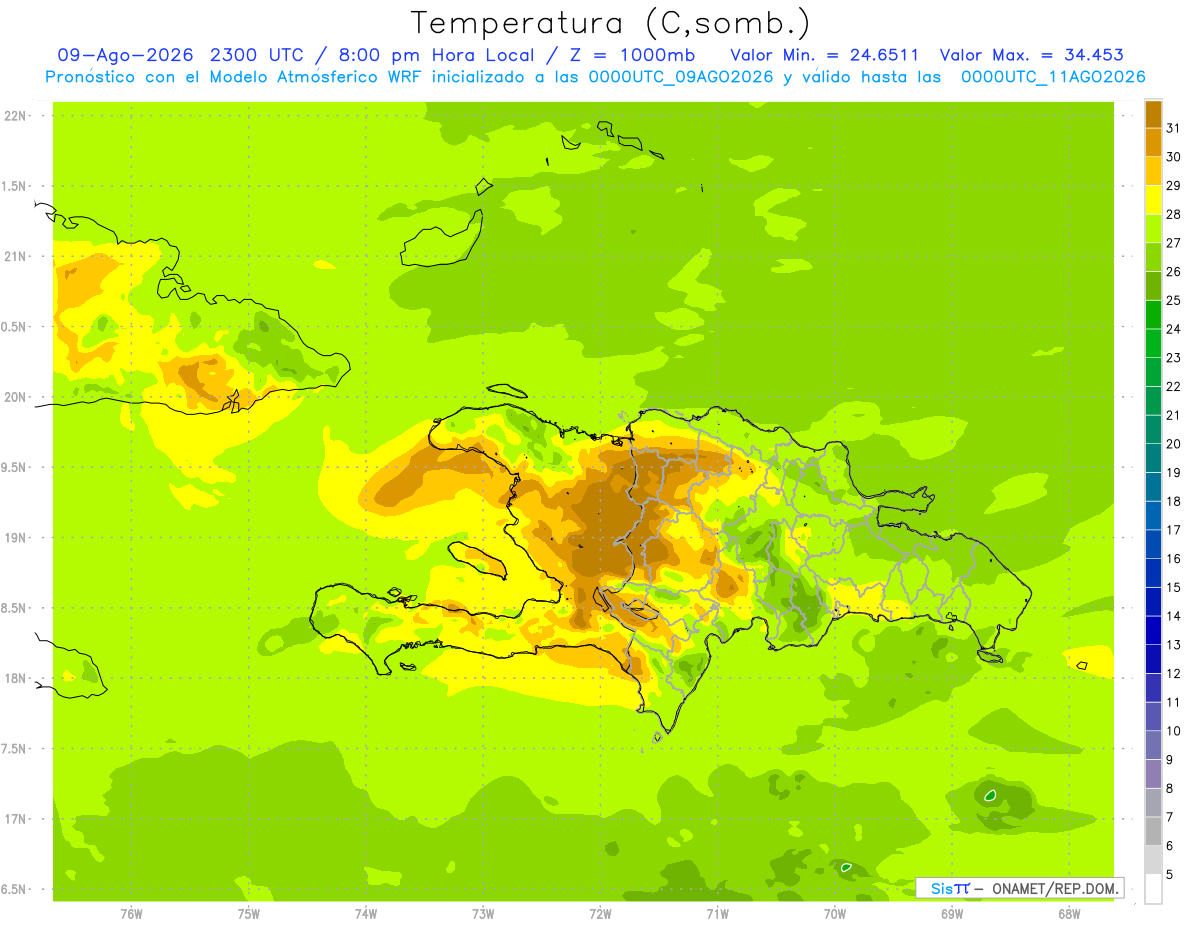Click the dark orange legend swatch above 31
Image resolution: width=1200 pixels, height=927 pixels.
click(1153, 114)
